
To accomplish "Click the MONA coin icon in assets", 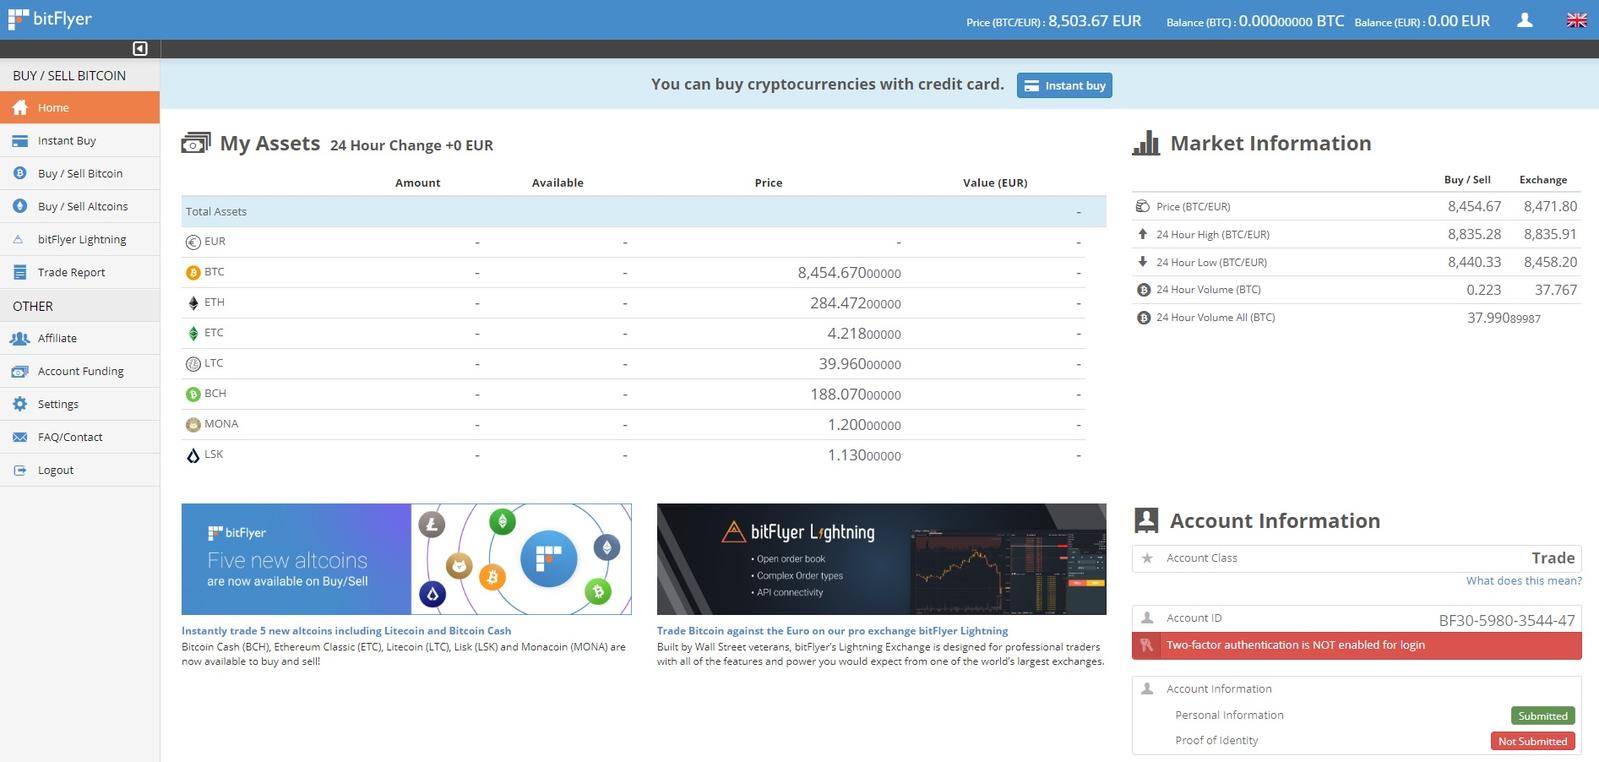I will click(x=193, y=425).
